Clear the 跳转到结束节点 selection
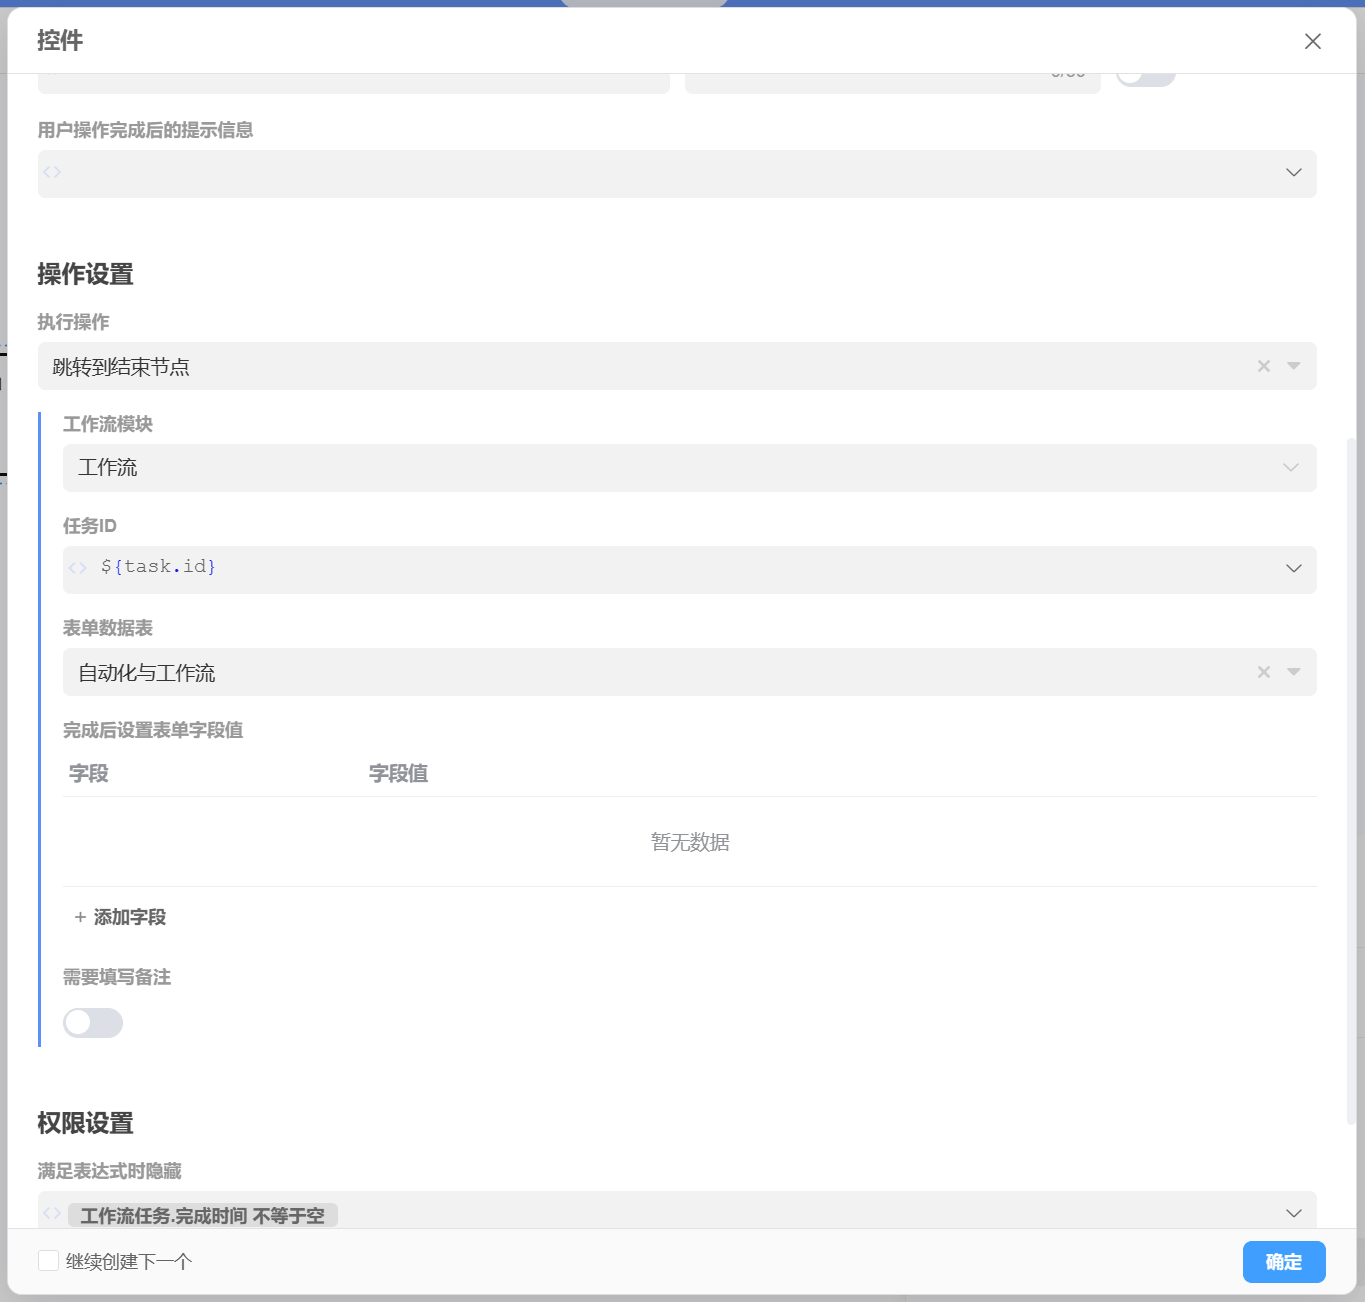Viewport: 1365px width, 1302px height. click(x=1264, y=366)
